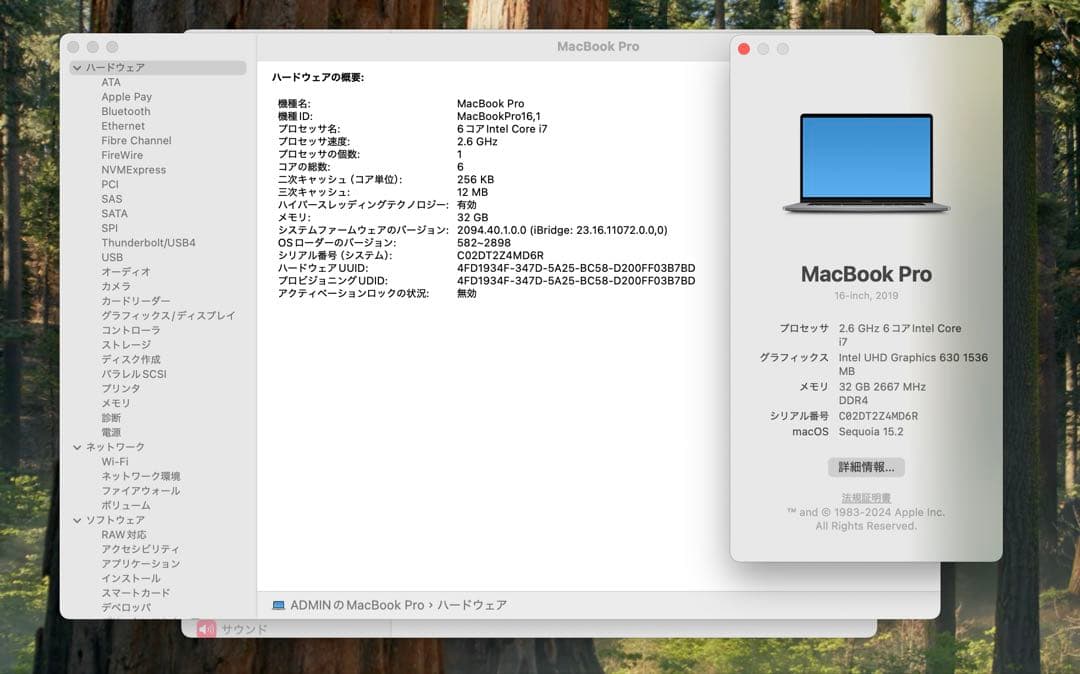Click the 三次キャッシュ 12 MB value
Viewport: 1080px width, 674px height.
pyautogui.click(x=472, y=192)
